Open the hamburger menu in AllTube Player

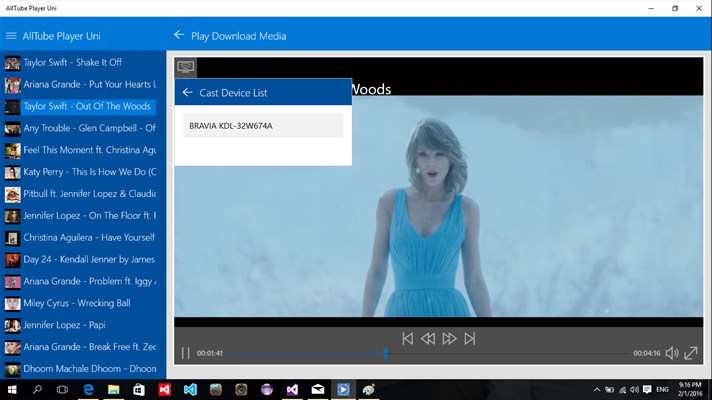click(x=11, y=36)
